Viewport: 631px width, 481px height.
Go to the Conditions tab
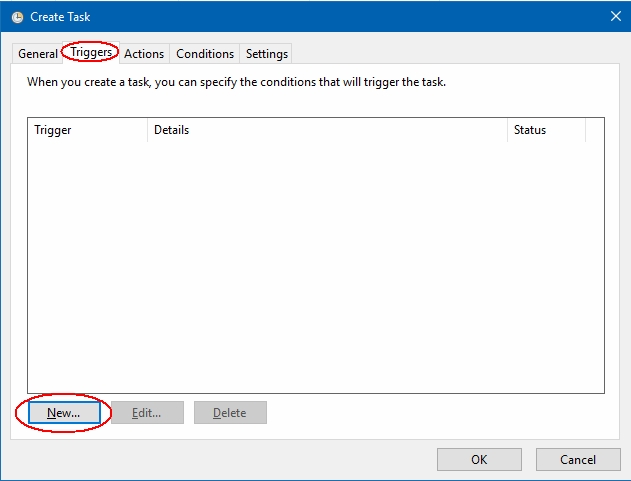click(x=205, y=54)
